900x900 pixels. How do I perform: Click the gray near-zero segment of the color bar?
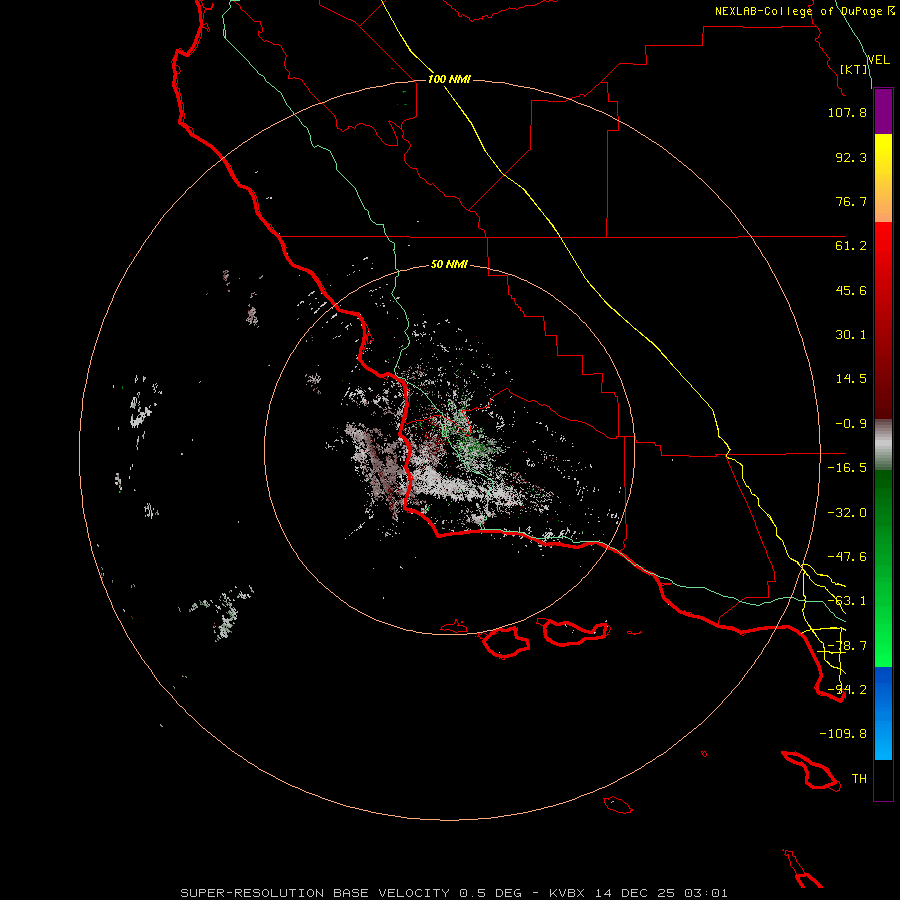pyautogui.click(x=883, y=443)
